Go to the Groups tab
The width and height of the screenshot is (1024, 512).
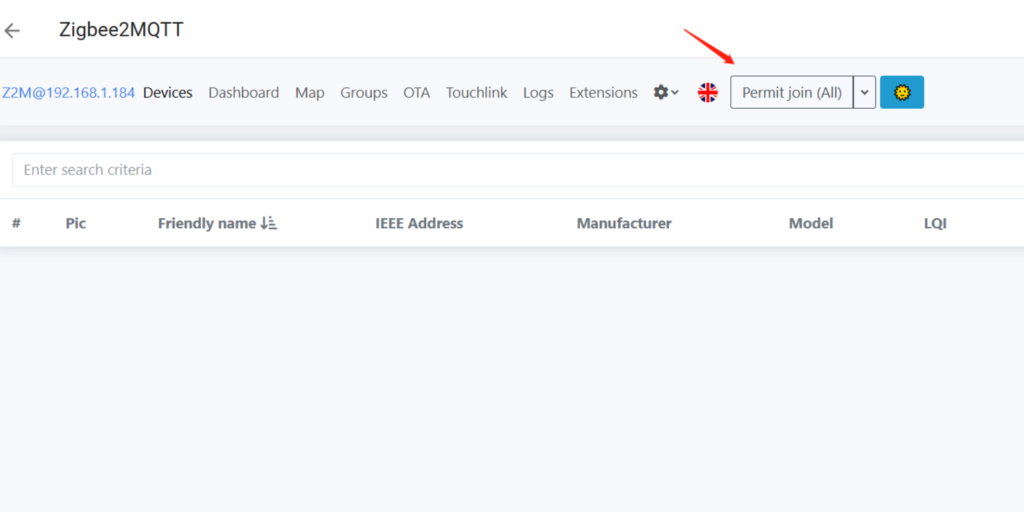(x=364, y=93)
